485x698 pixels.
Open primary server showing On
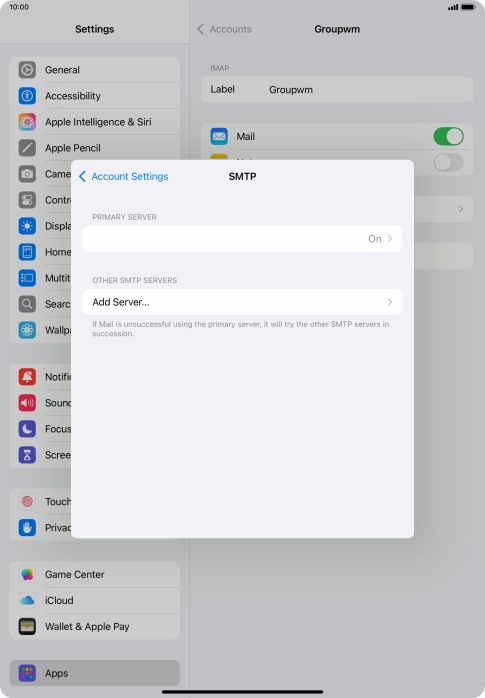pyautogui.click(x=242, y=239)
